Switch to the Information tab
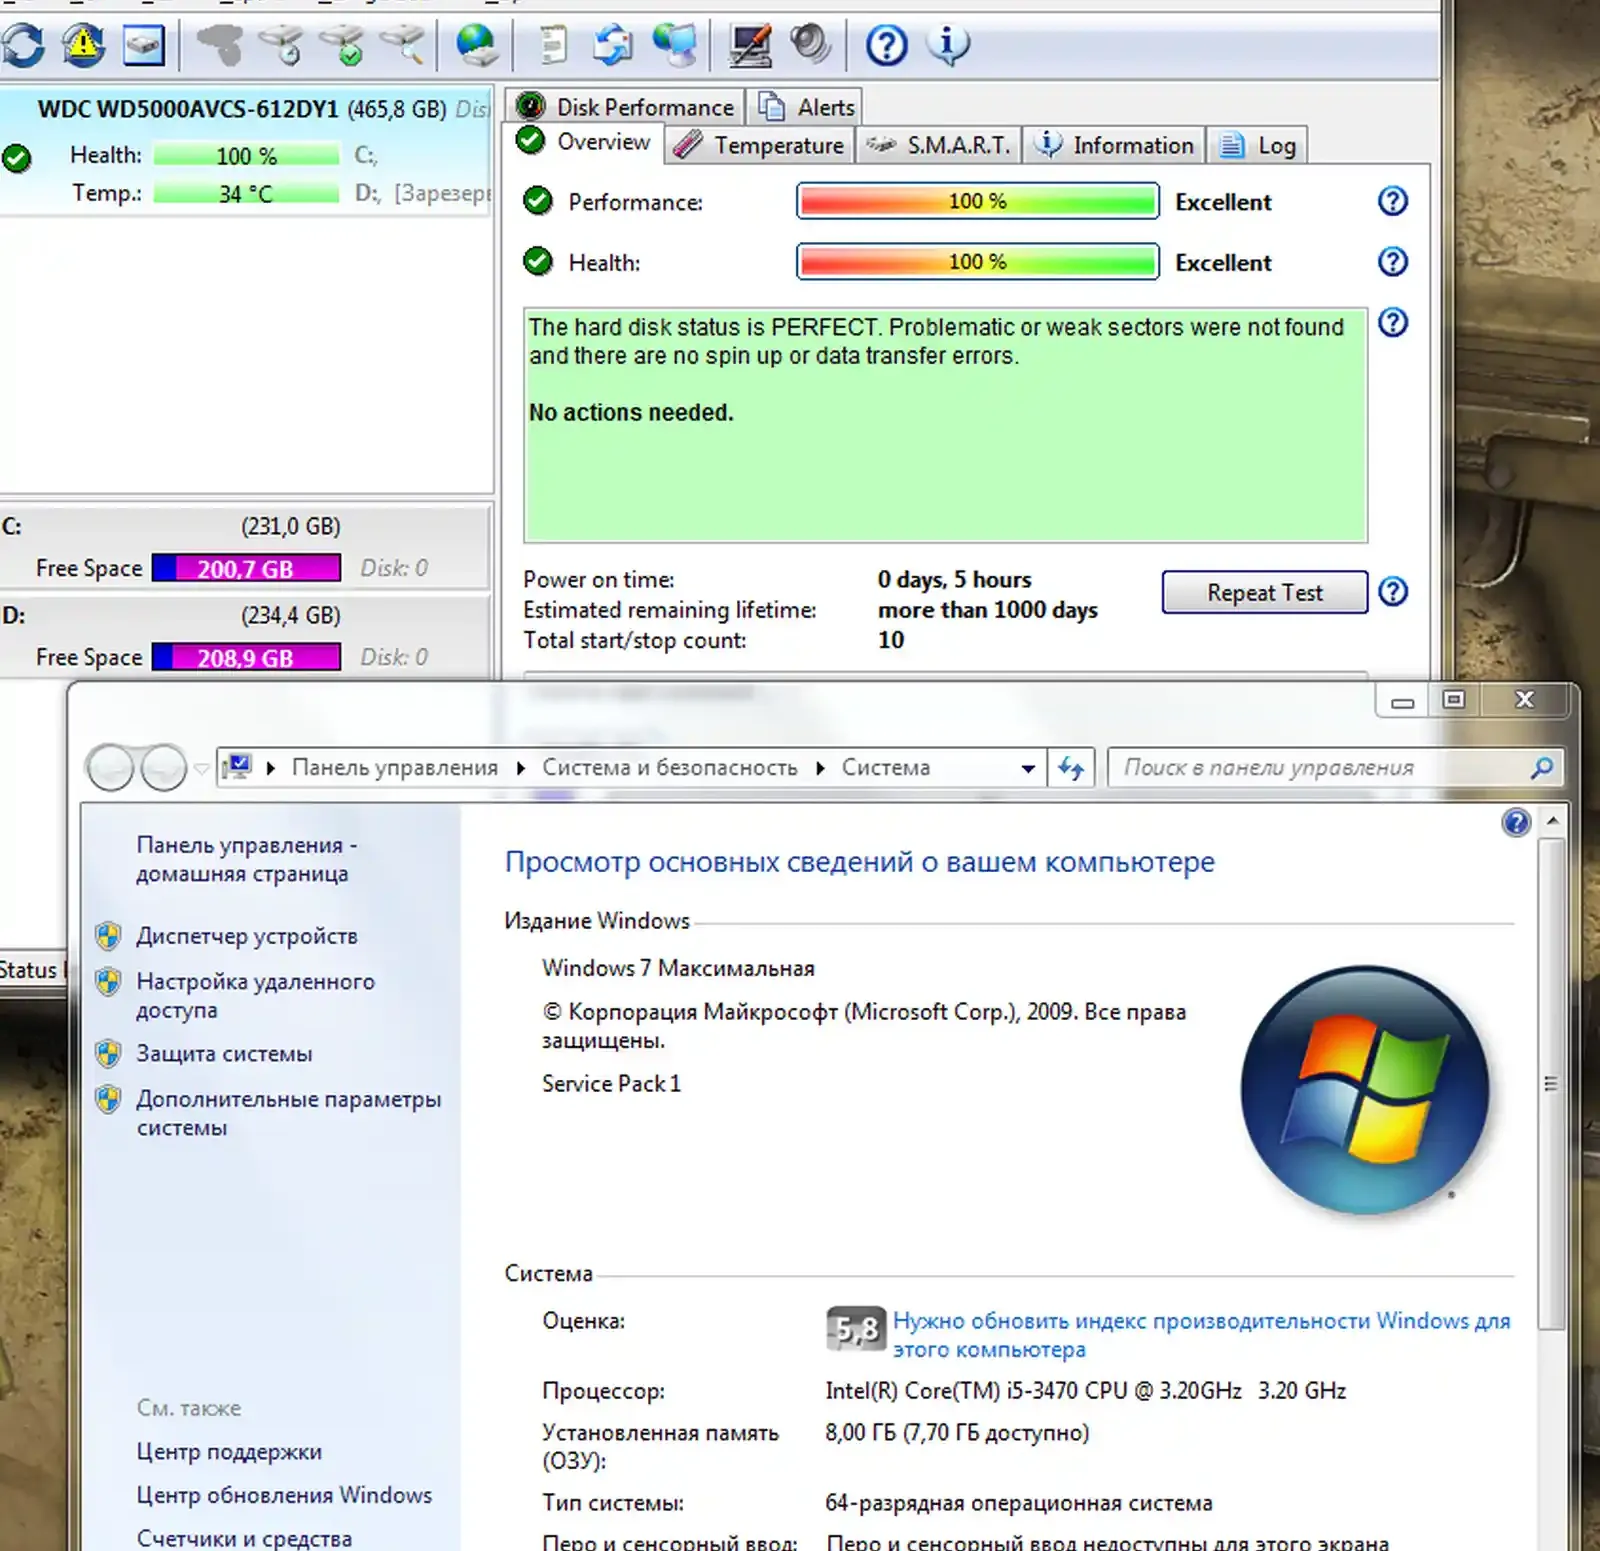 [x=1114, y=145]
